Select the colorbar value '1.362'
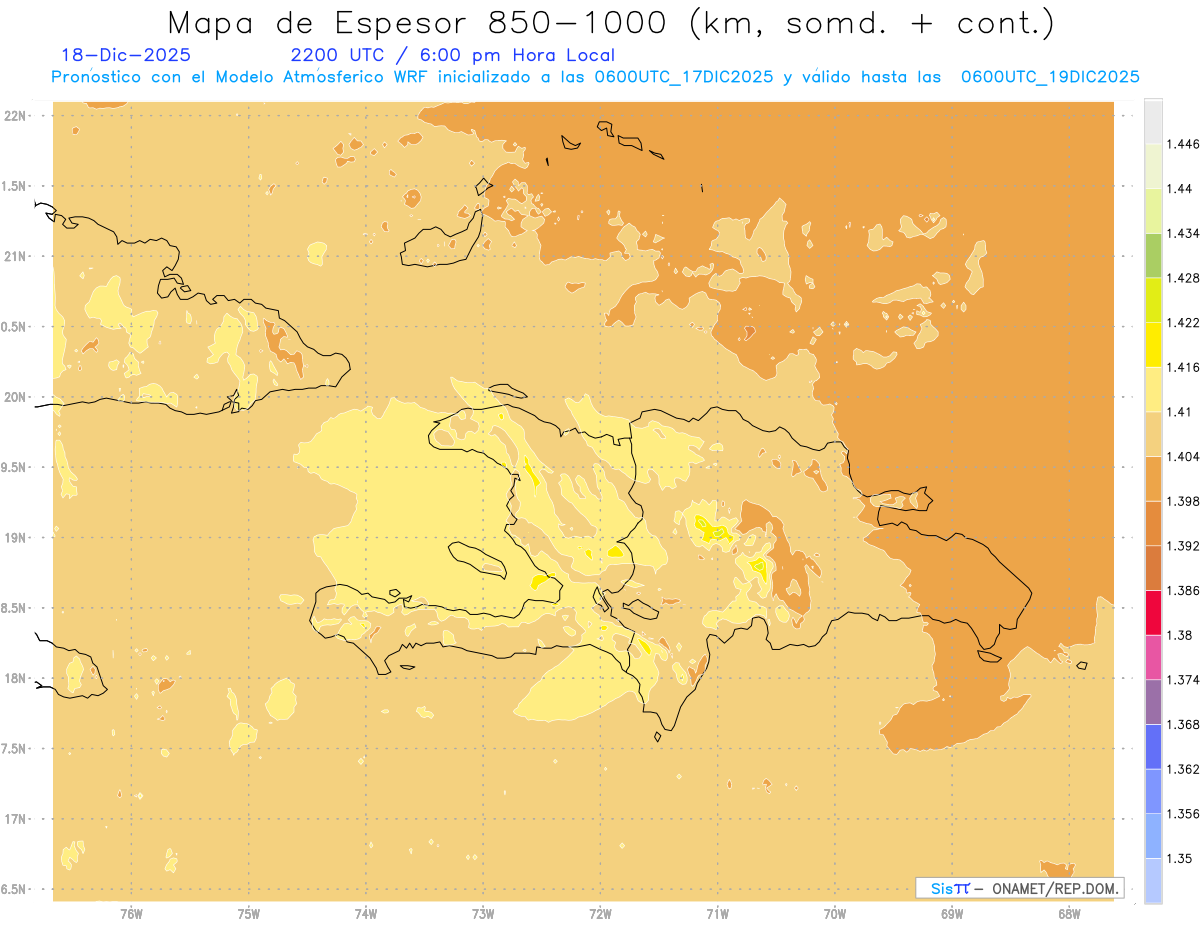 [x=1183, y=769]
